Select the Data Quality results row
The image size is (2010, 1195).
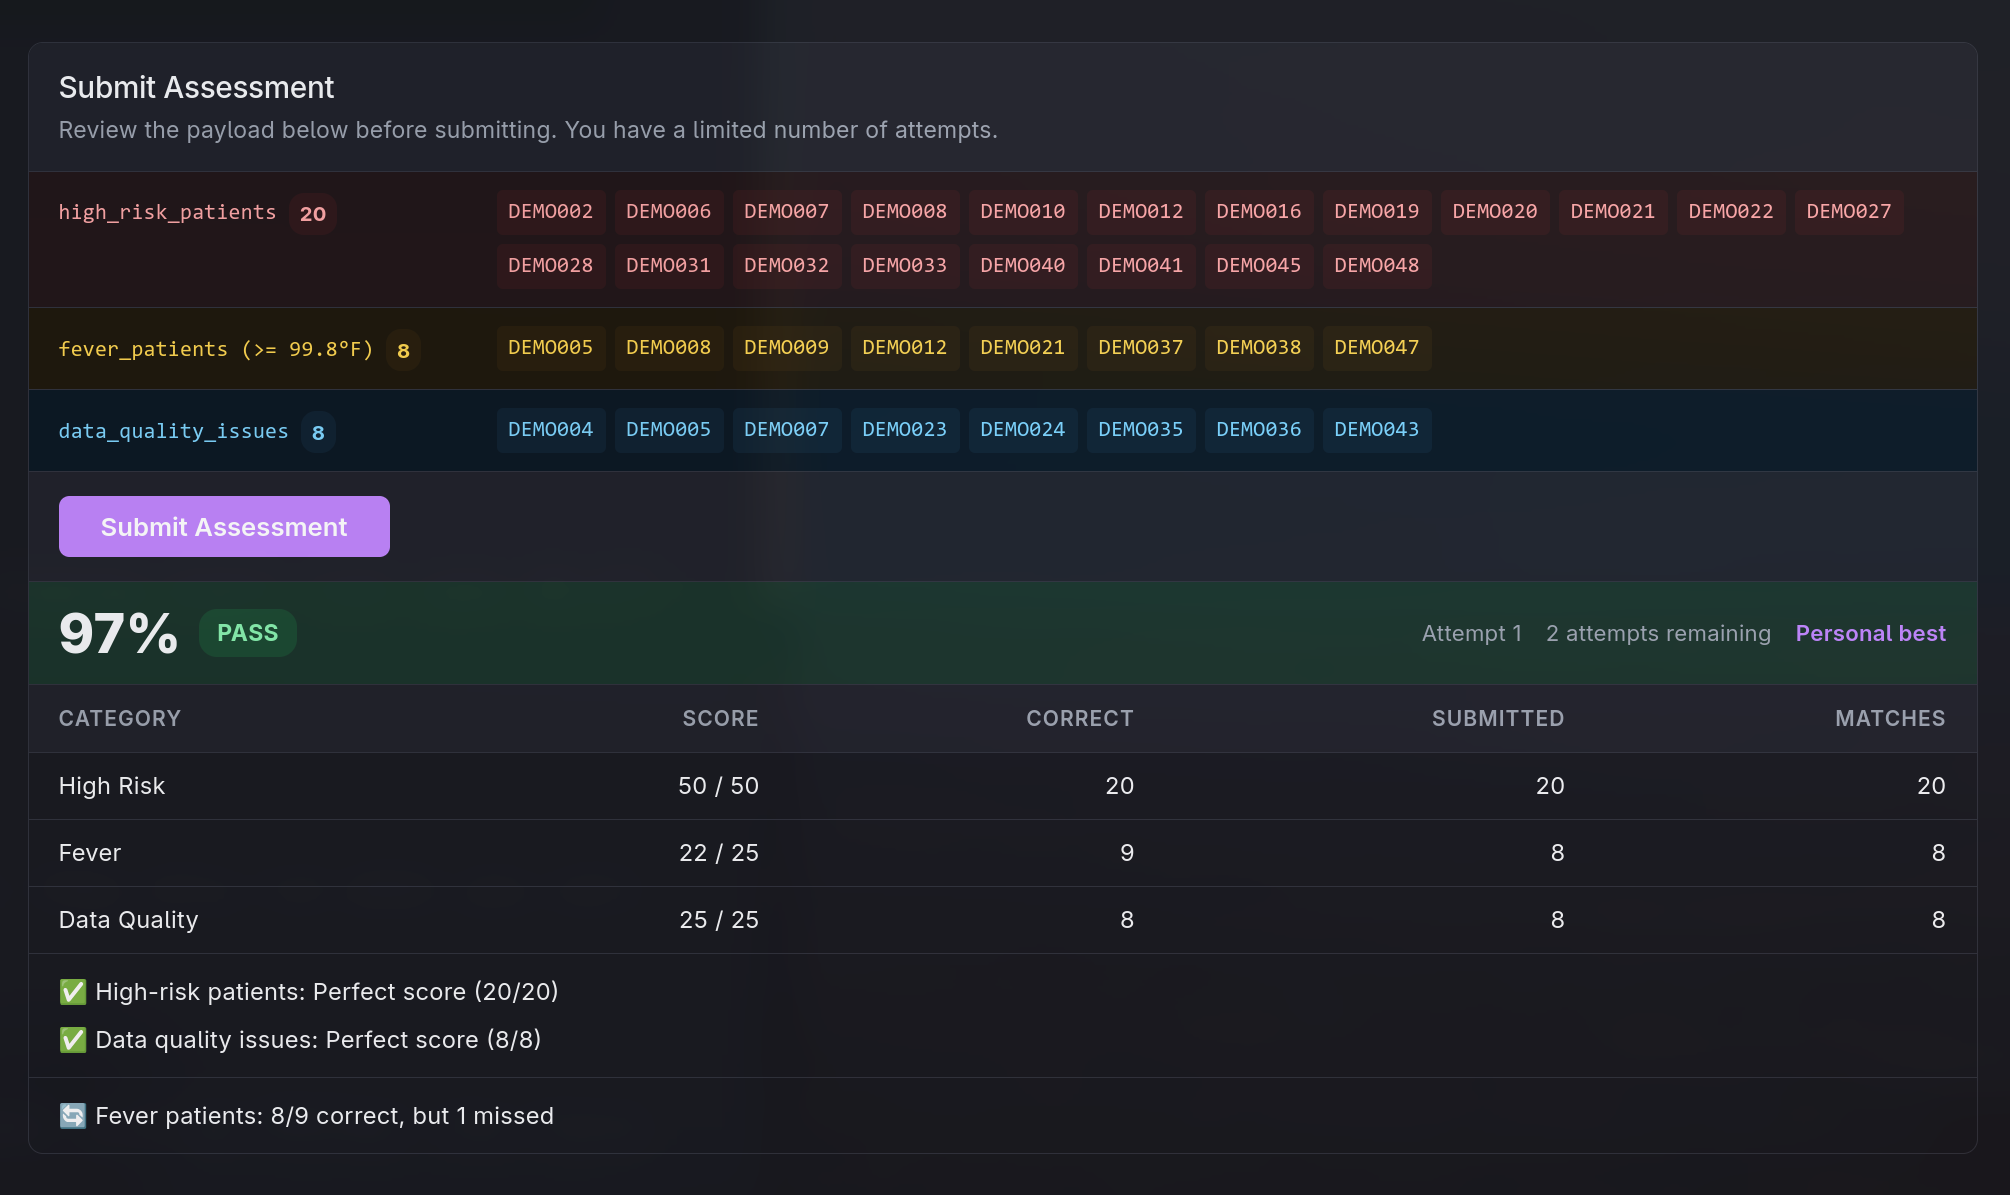(1002, 920)
